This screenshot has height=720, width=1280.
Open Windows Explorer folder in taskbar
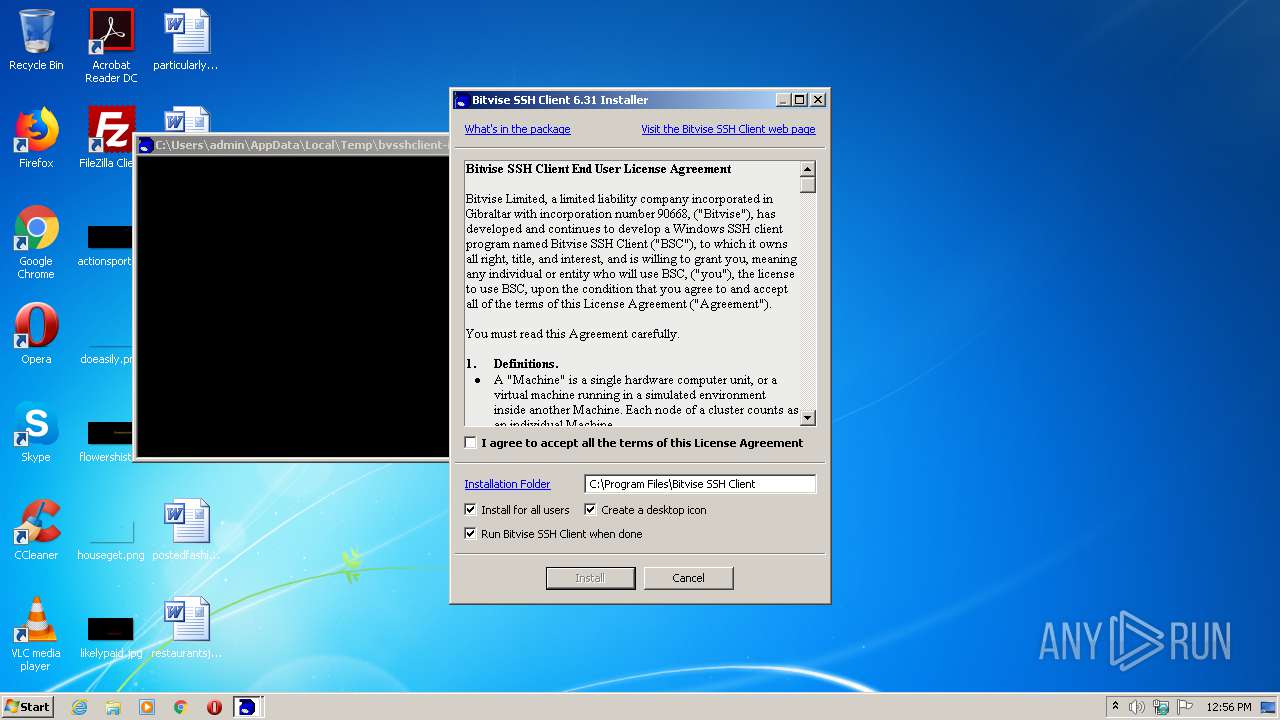click(113, 707)
